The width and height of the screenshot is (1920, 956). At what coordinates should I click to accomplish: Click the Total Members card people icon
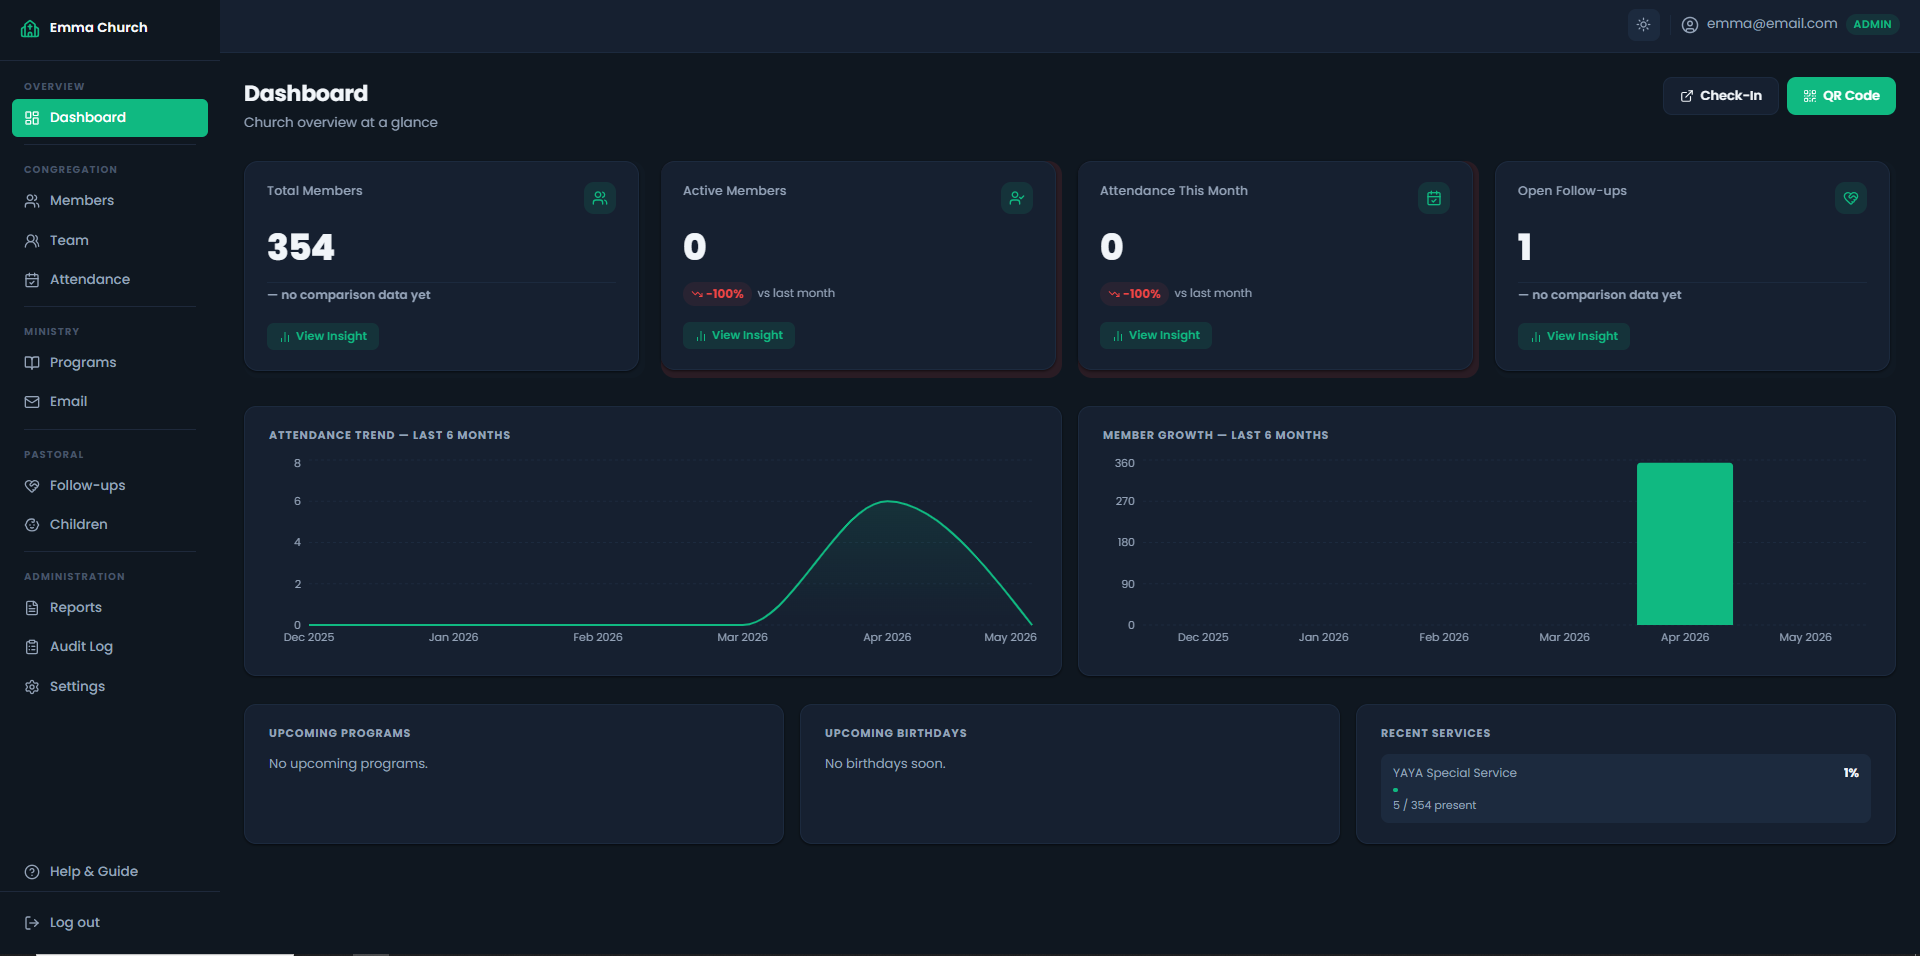pos(600,198)
